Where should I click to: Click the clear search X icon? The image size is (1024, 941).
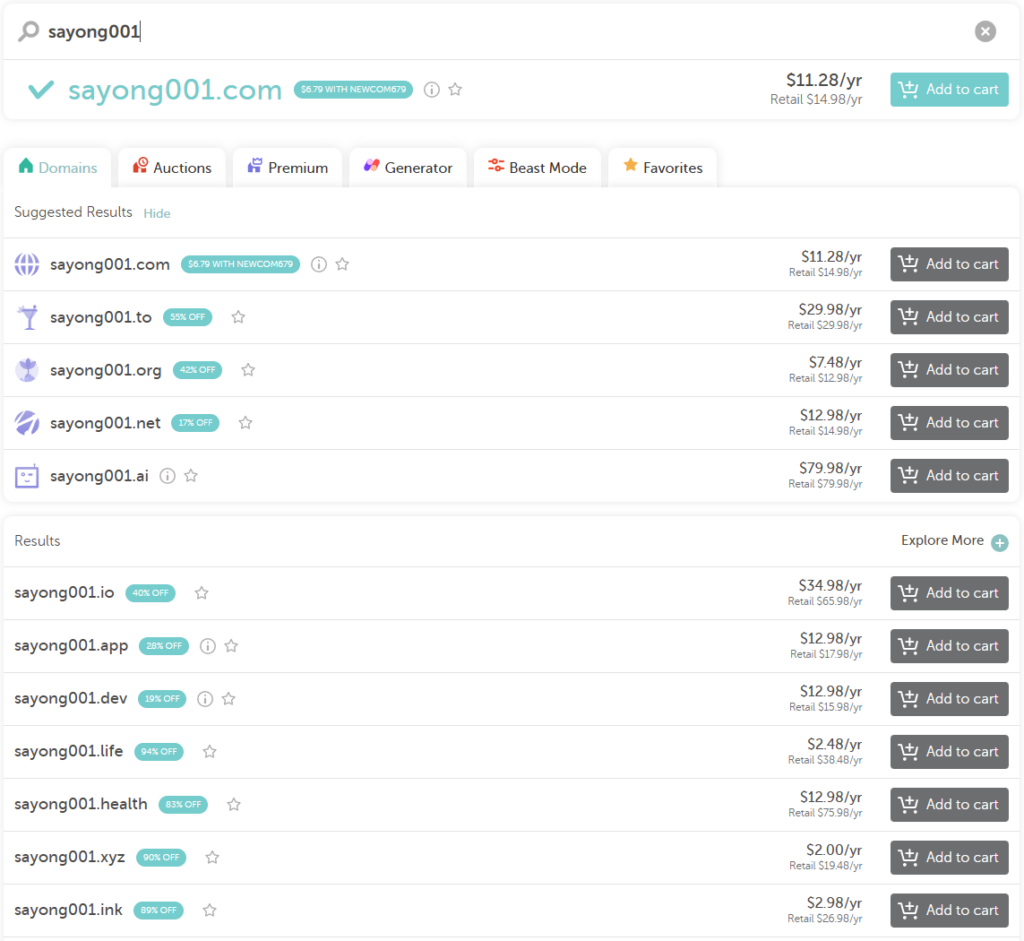tap(985, 32)
